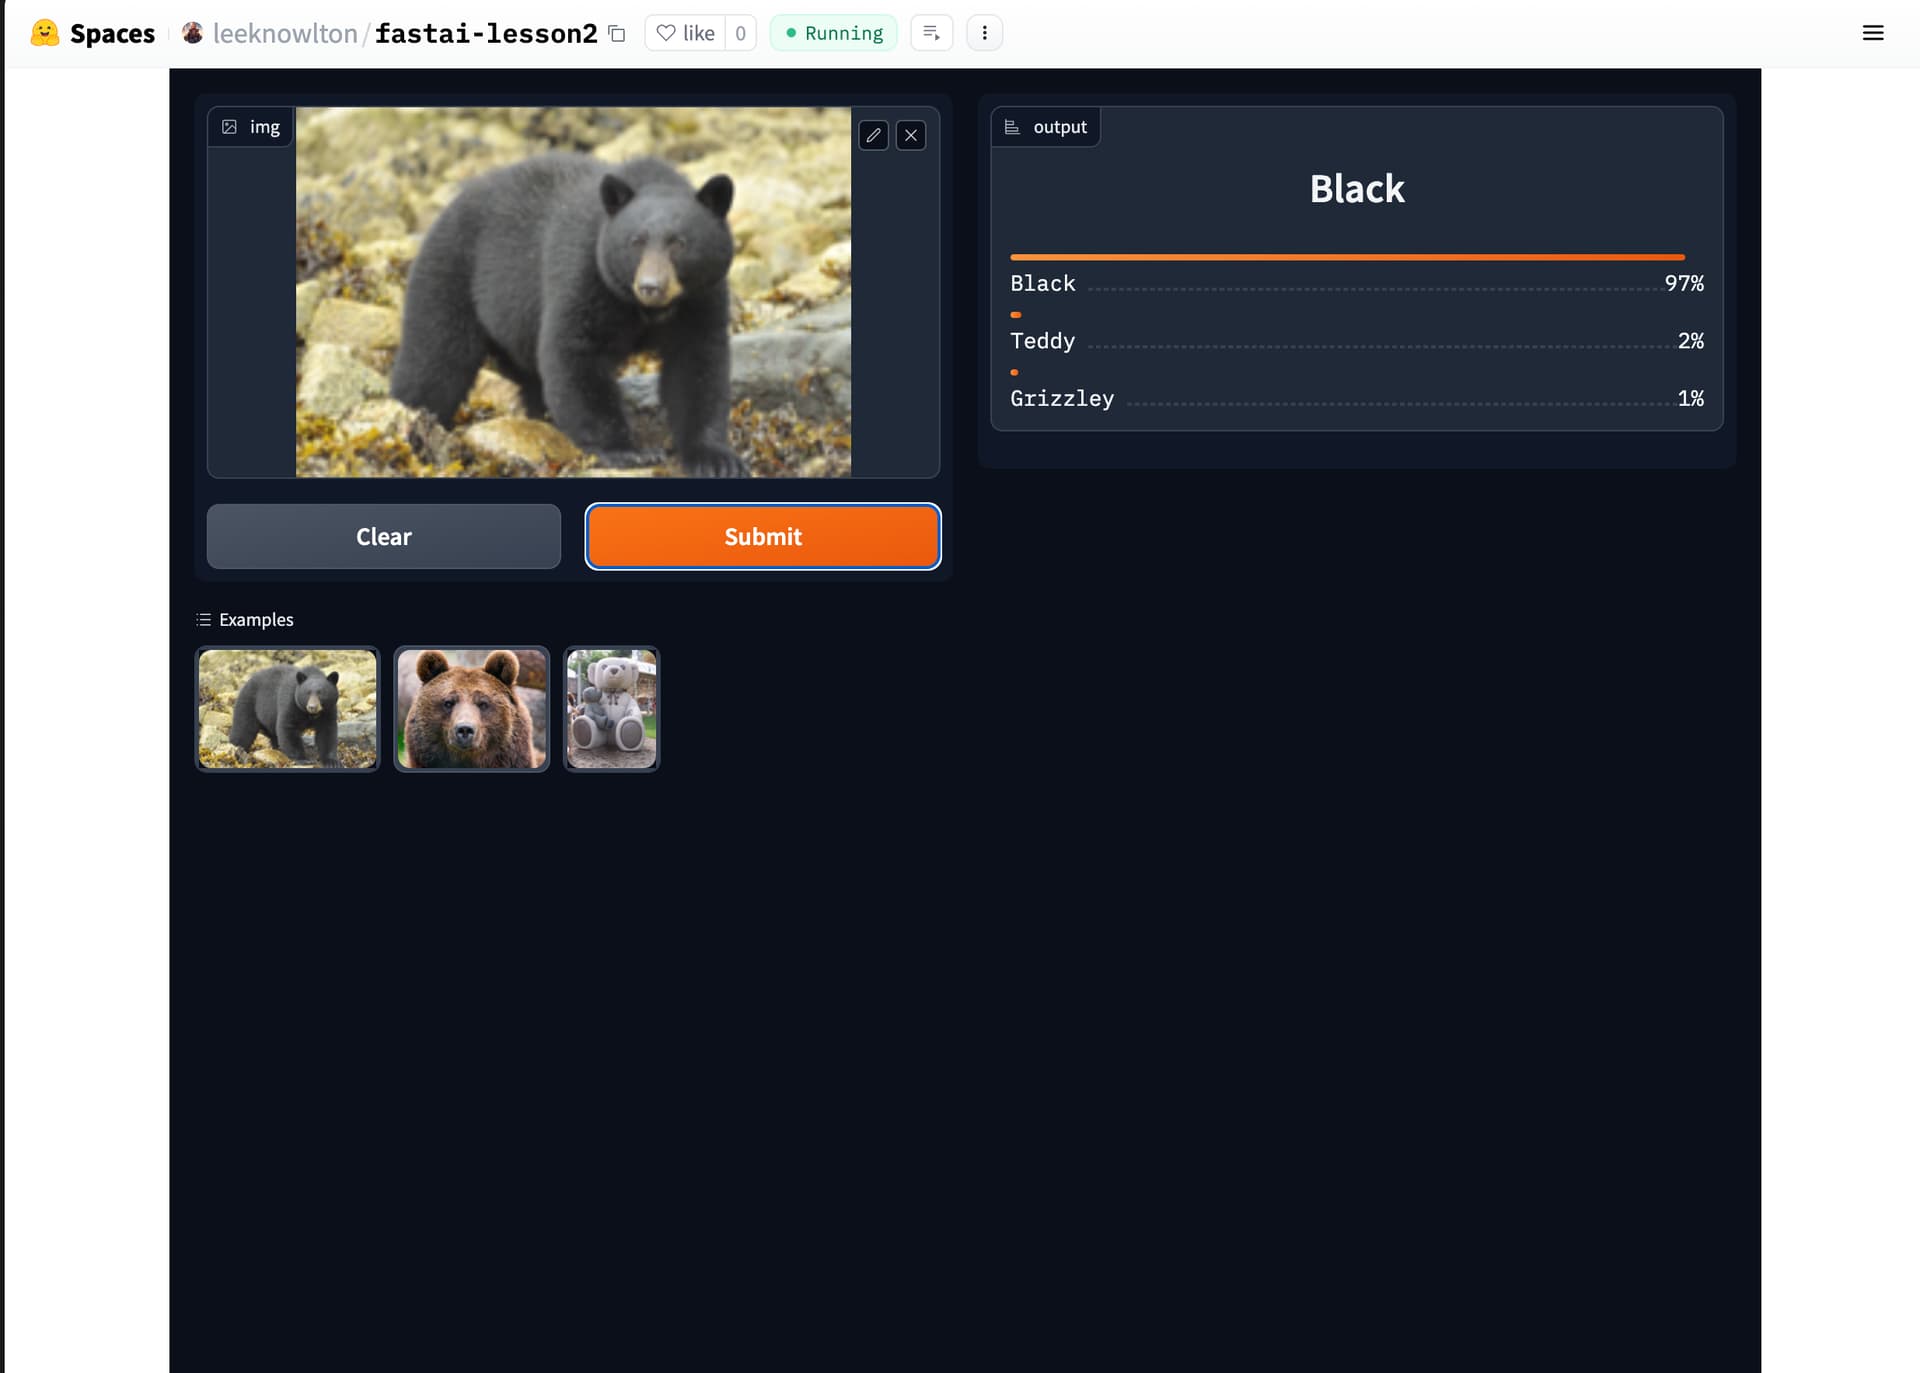Viewport: 1920px width, 1373px height.
Task: Open the hamburger menu at top right
Action: point(1873,33)
